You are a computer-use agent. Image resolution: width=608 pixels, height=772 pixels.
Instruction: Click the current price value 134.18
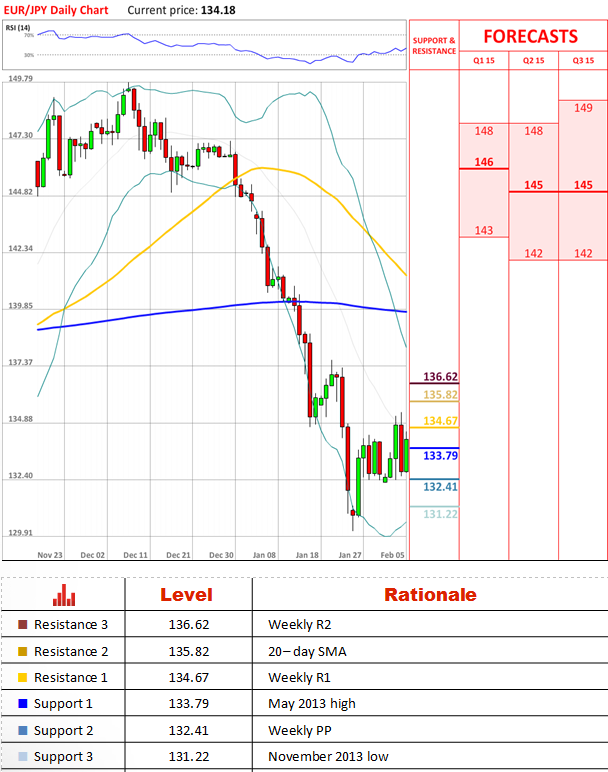pyautogui.click(x=218, y=10)
